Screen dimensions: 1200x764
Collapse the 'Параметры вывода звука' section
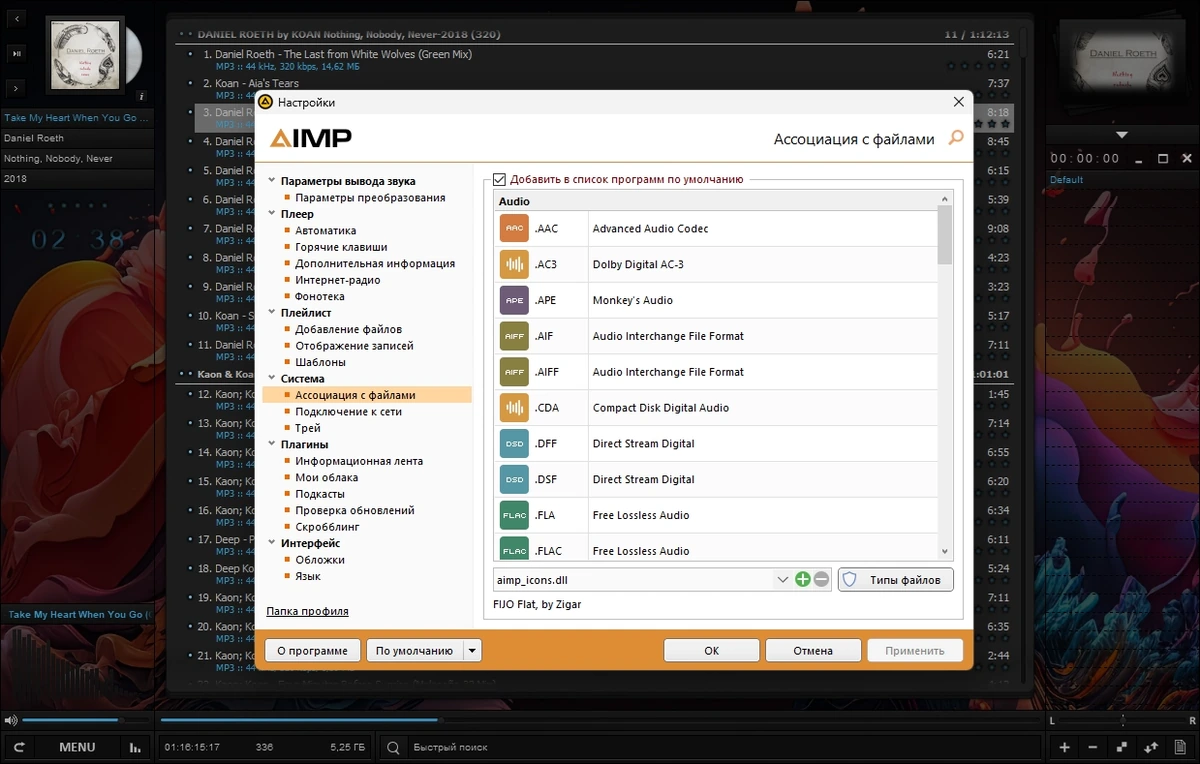272,182
